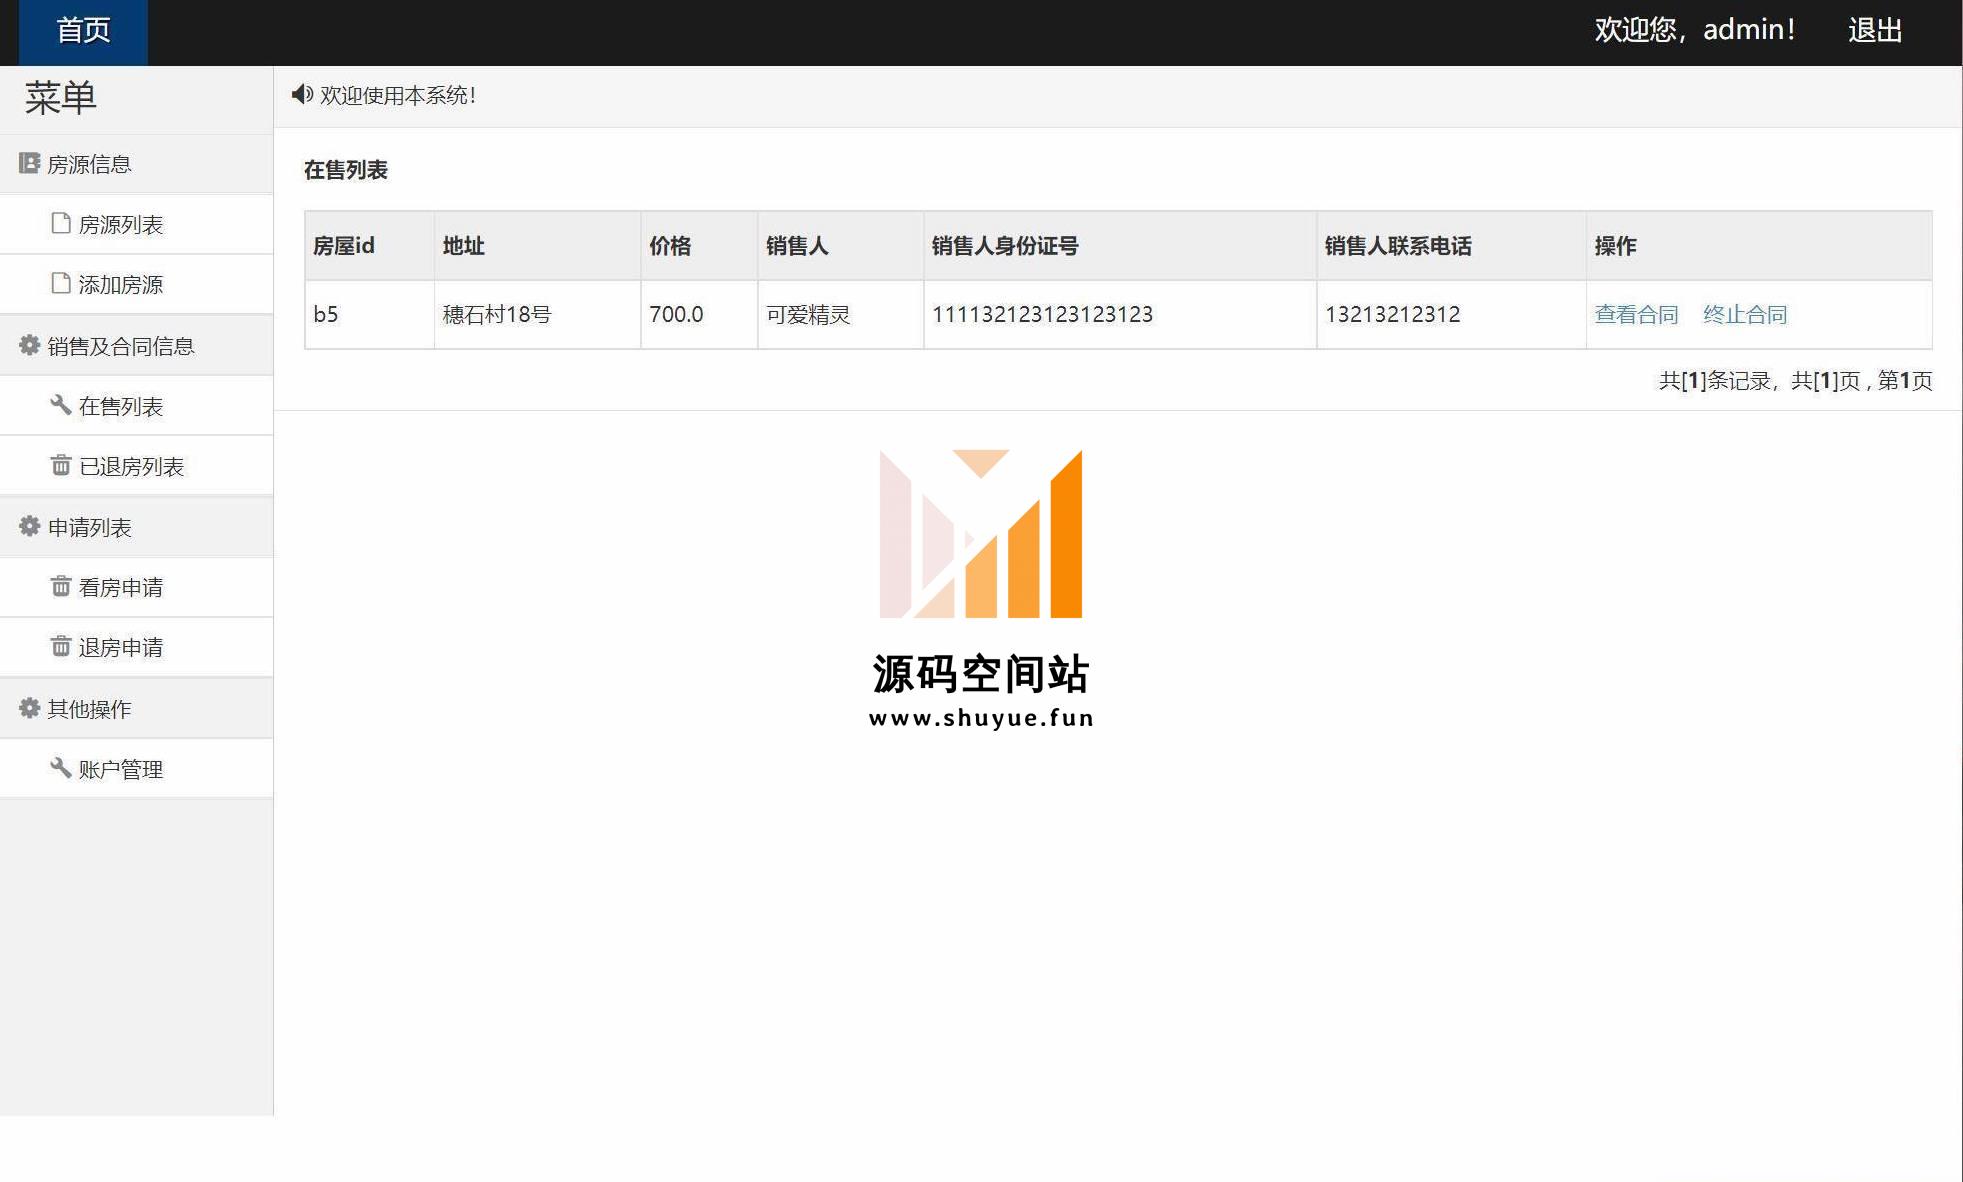Screen dimensions: 1963x1182
Task: Collapse the 销售及合同信息 menu section
Action: pos(136,346)
